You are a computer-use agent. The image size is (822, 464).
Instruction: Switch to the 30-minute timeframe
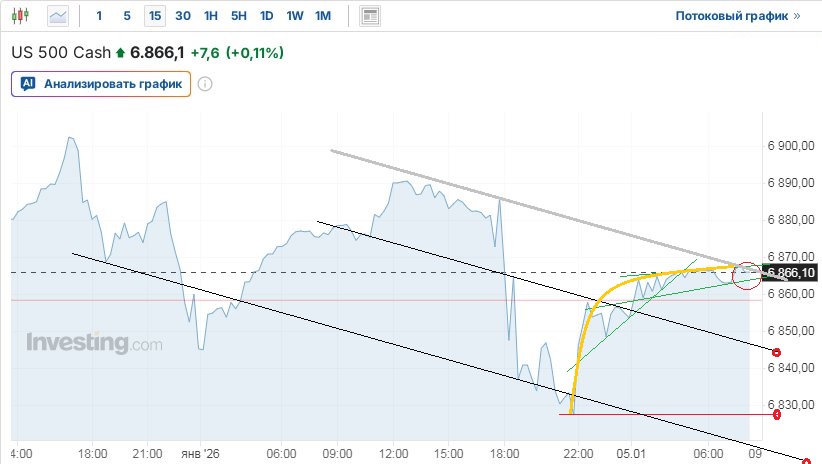point(182,16)
